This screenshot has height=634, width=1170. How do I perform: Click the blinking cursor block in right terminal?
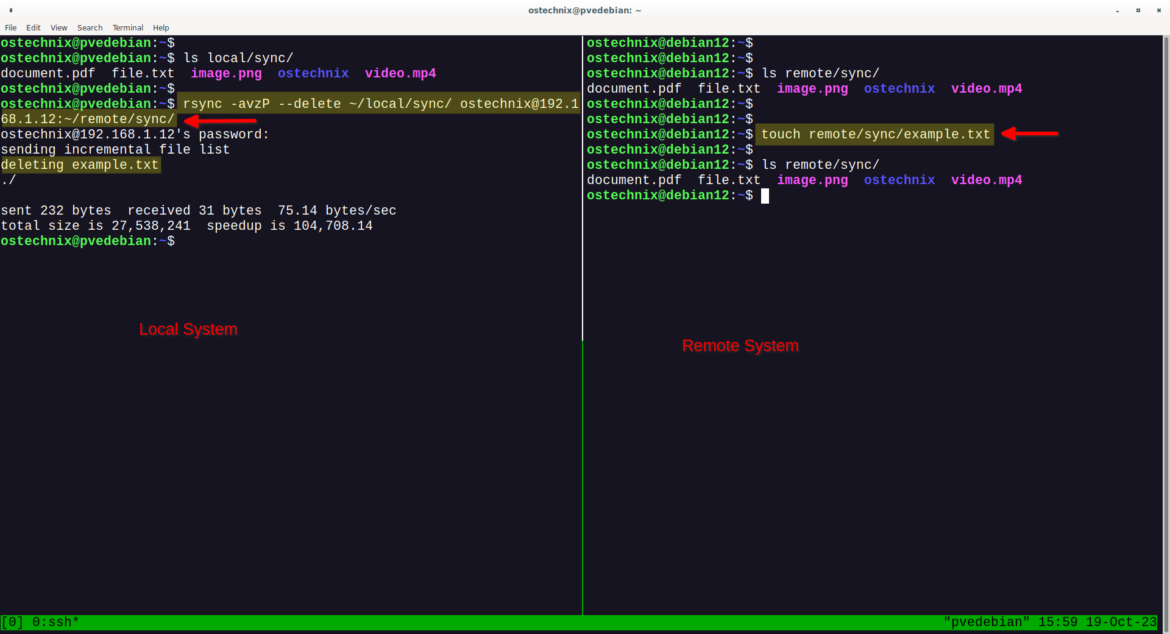(x=764, y=195)
